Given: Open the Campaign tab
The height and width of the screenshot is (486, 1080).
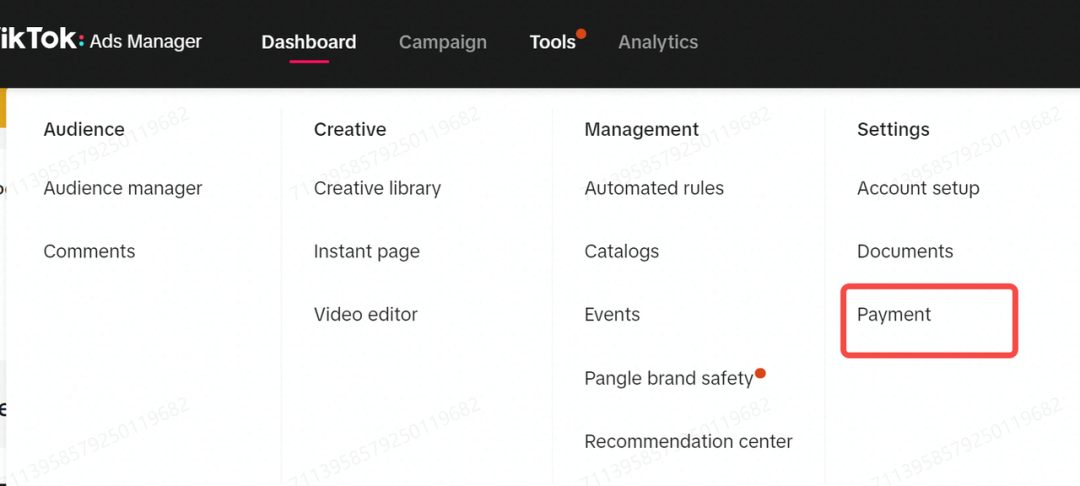Looking at the screenshot, I should click(442, 42).
